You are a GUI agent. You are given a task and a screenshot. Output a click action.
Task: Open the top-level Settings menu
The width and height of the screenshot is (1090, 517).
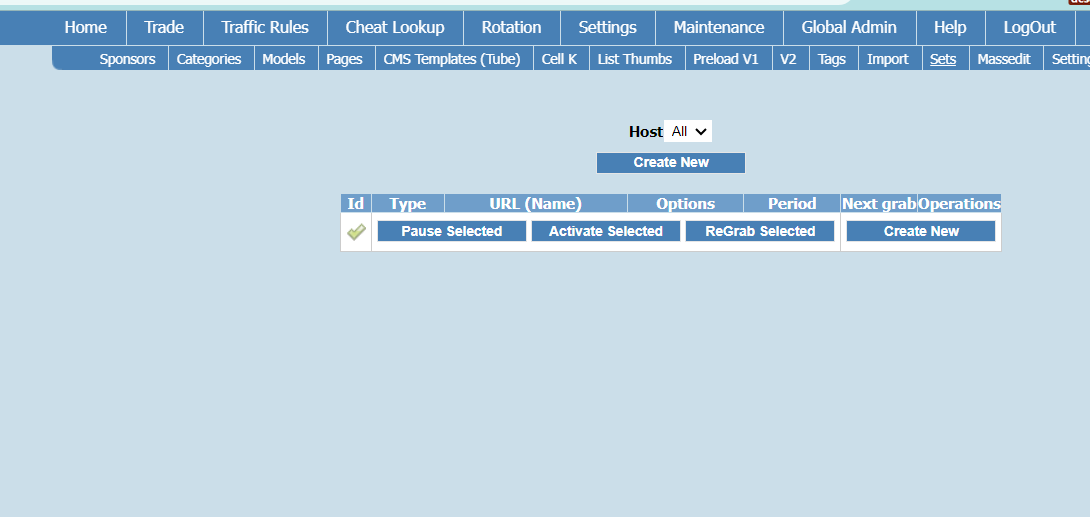coord(608,28)
